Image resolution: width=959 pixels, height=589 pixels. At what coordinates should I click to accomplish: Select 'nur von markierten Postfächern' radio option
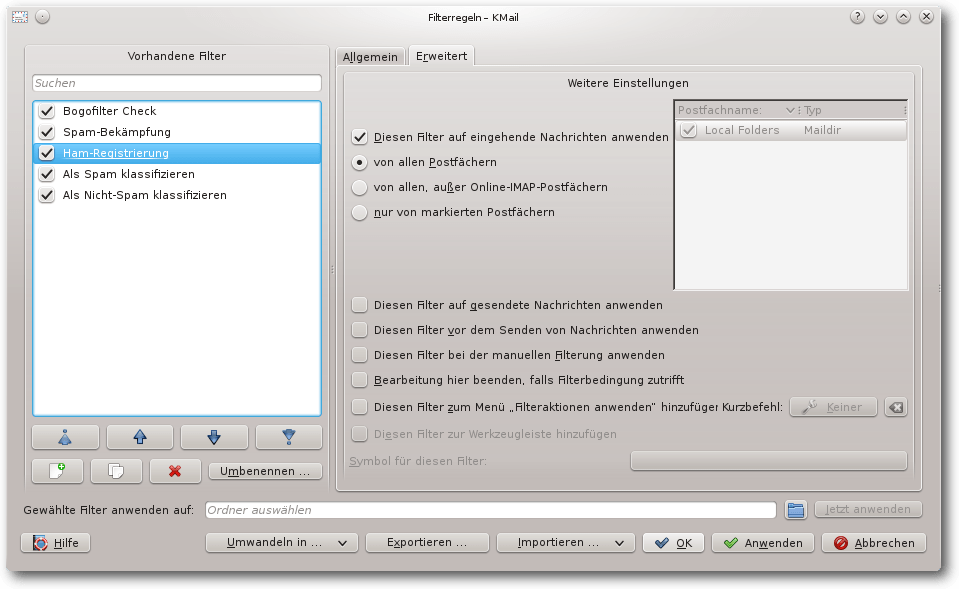[360, 212]
